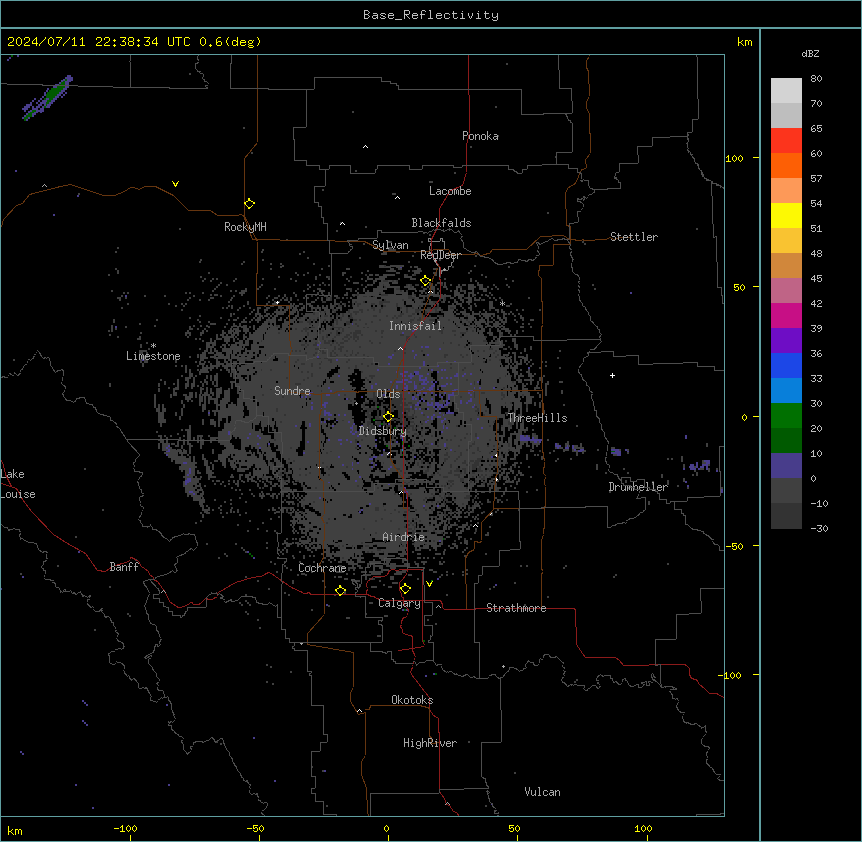Click the 0 km label on bottom axis
Viewport: 862px width, 842px height.
tap(386, 828)
